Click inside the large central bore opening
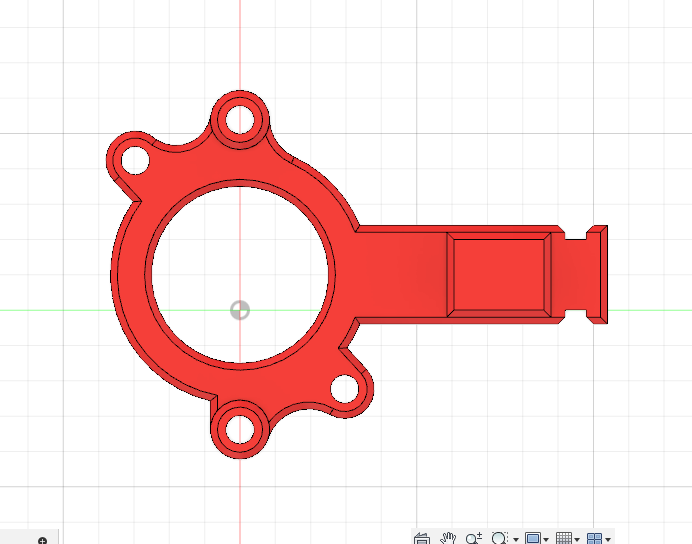This screenshot has height=544, width=692. pos(238,270)
